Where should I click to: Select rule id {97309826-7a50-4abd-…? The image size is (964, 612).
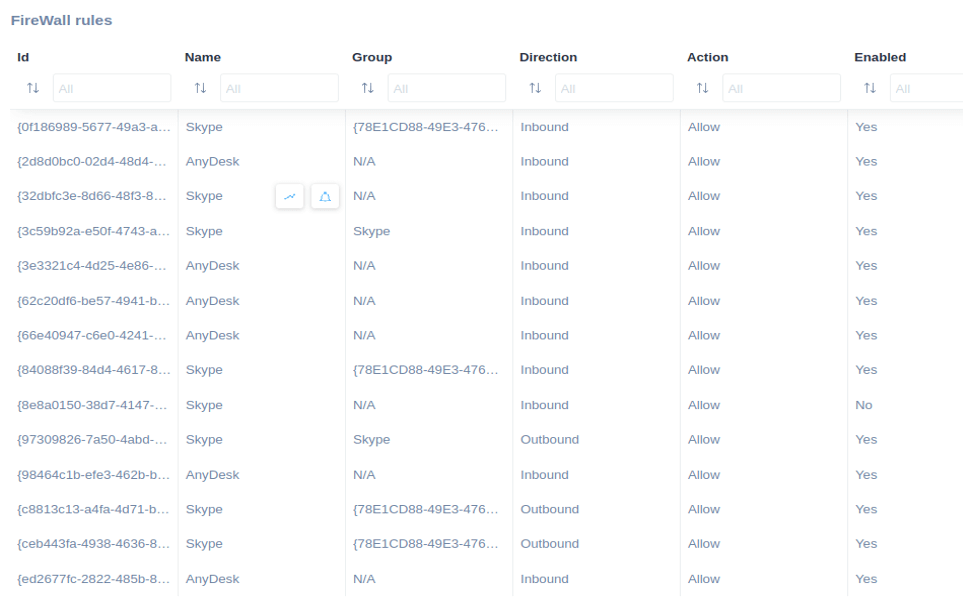coord(92,440)
